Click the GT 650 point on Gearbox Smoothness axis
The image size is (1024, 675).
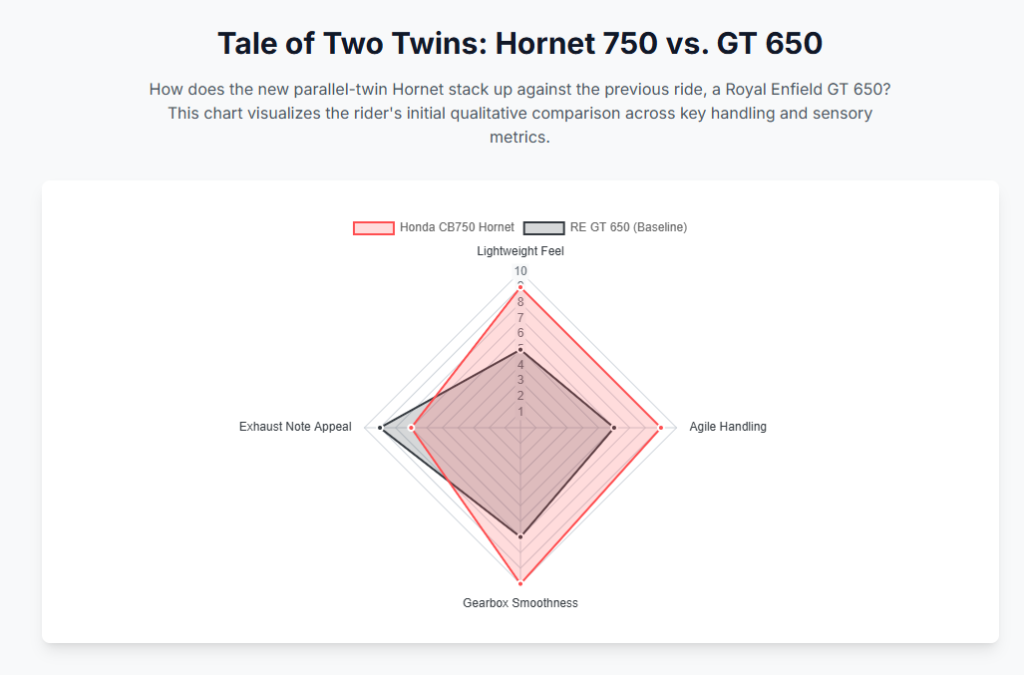point(520,537)
